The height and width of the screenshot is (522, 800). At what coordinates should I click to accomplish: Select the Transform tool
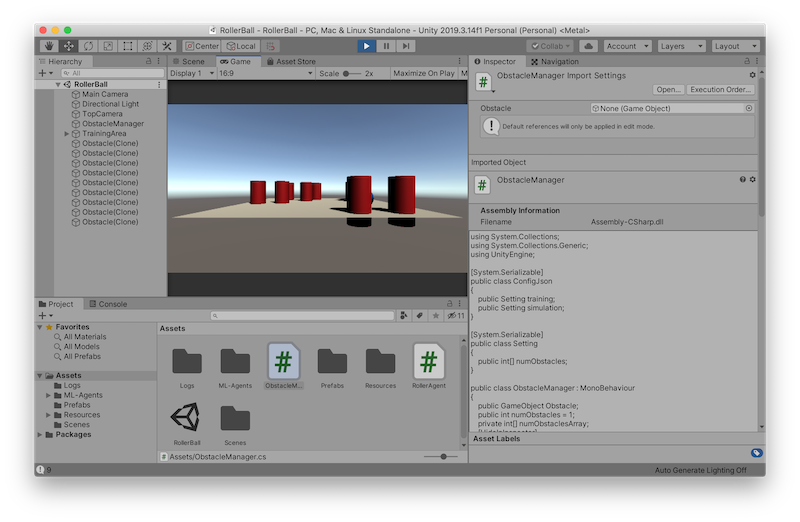(147, 46)
